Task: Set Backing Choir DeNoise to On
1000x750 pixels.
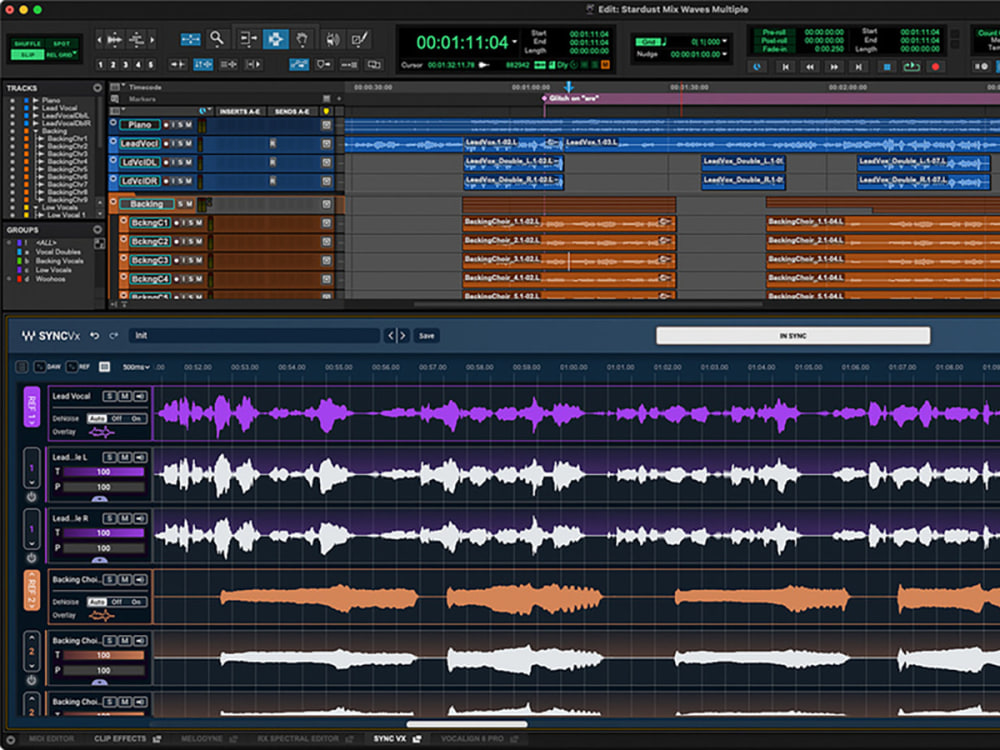Action: click(x=136, y=601)
